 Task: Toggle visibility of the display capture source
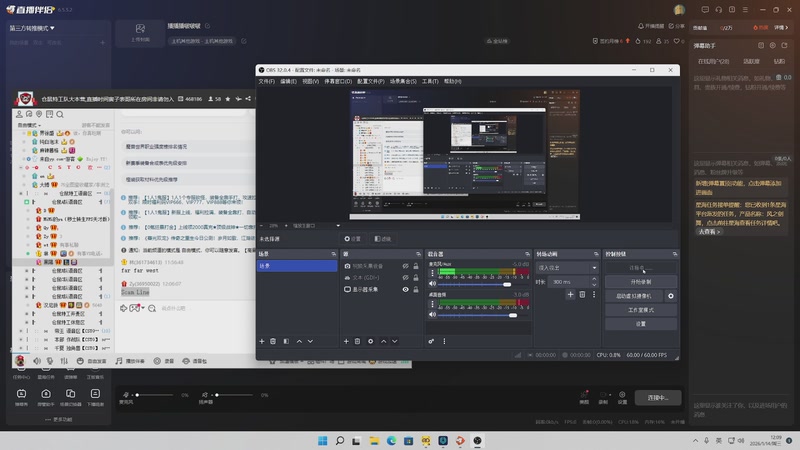point(405,289)
